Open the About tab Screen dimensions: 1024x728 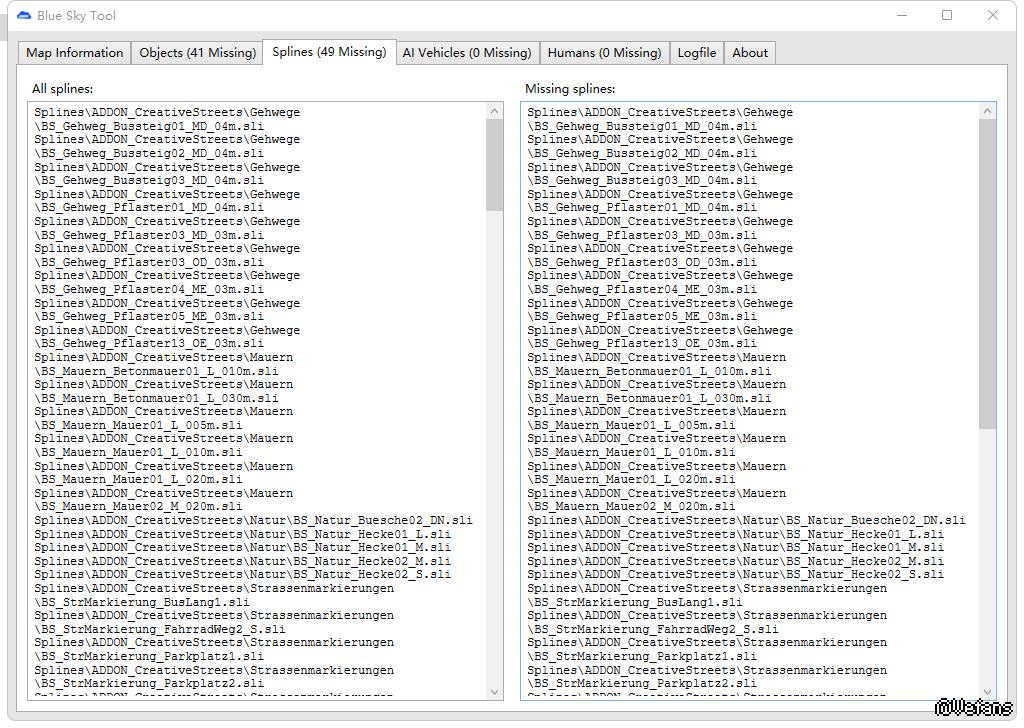(x=750, y=53)
